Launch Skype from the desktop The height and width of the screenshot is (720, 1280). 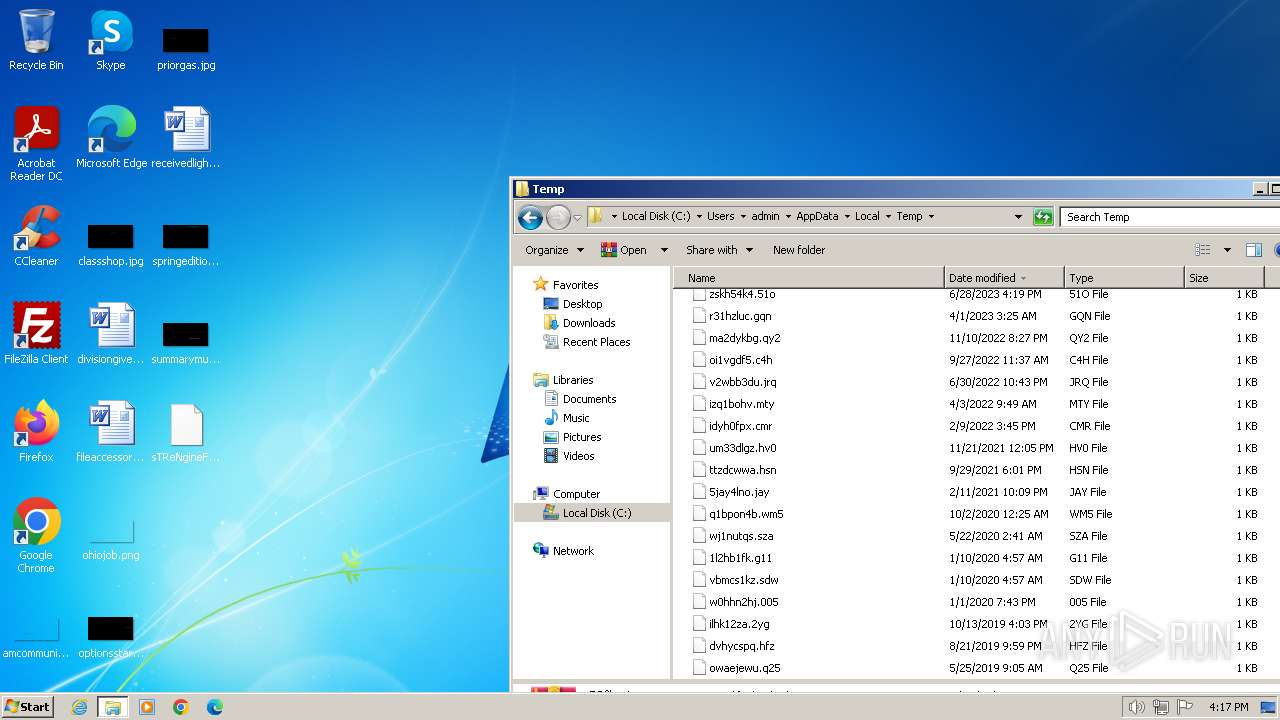coord(111,40)
